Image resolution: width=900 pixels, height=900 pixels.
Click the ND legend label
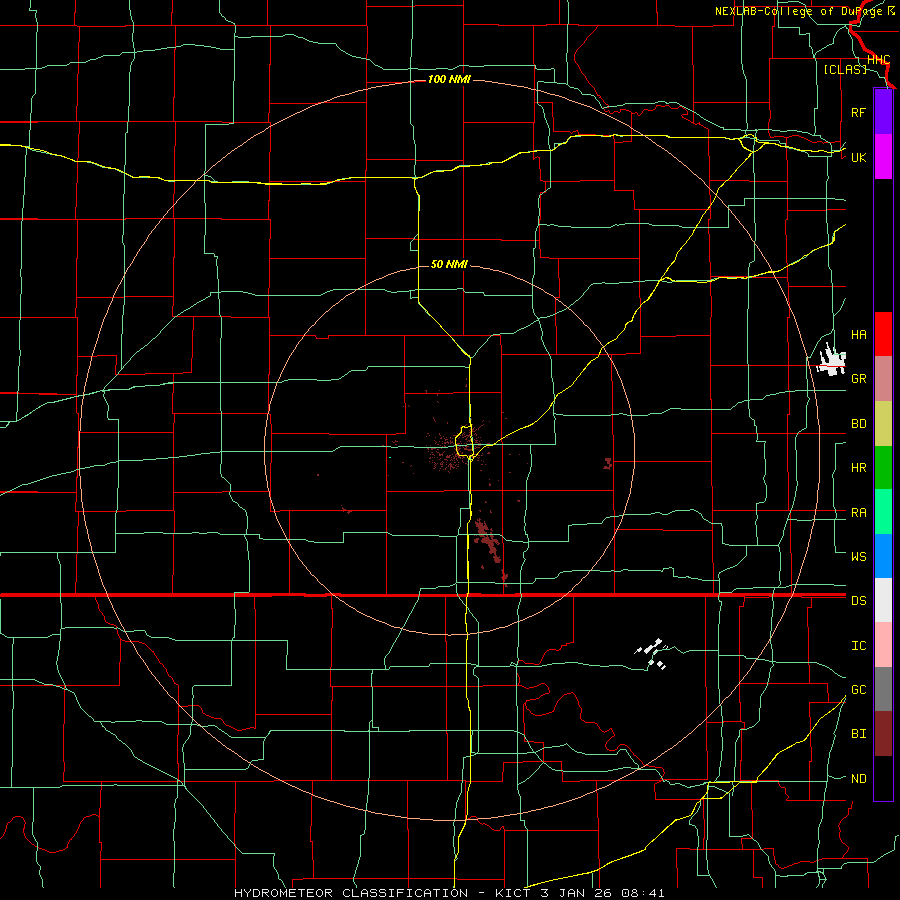[x=858, y=779]
